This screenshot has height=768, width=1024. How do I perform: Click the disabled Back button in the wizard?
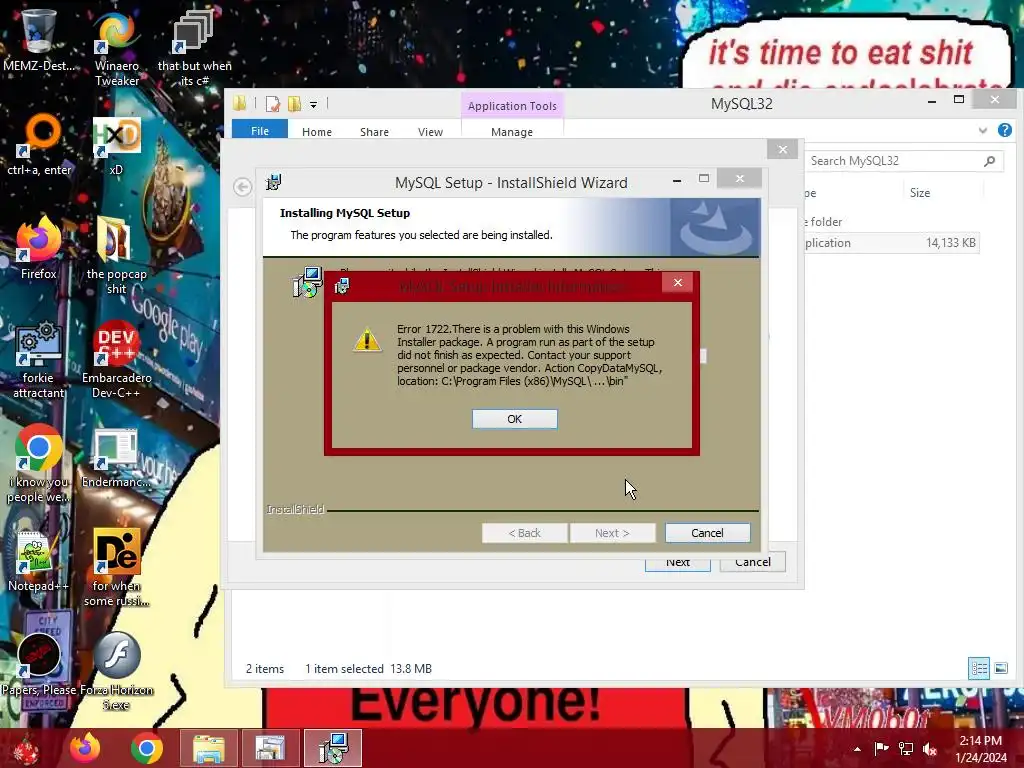[524, 533]
